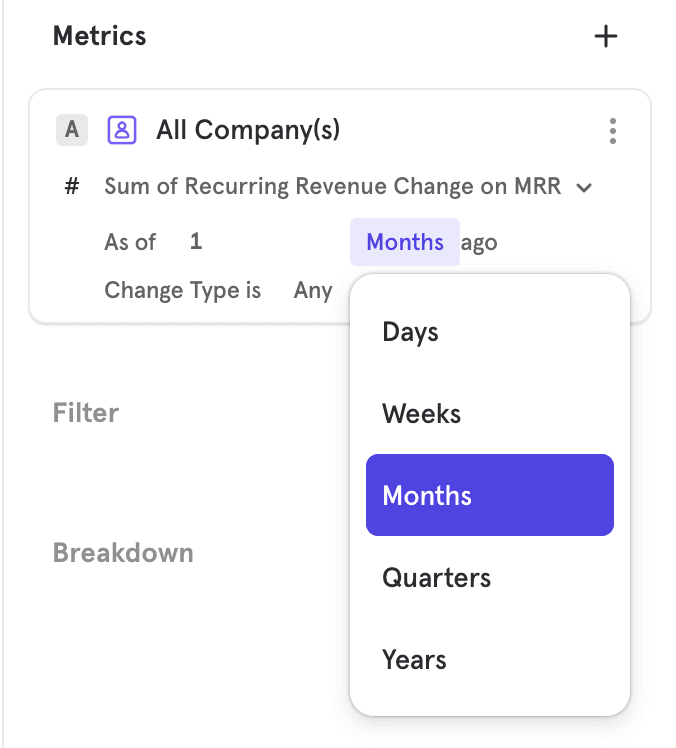Add a new metric with plus icon
This screenshot has width=676, height=748.
(x=606, y=37)
